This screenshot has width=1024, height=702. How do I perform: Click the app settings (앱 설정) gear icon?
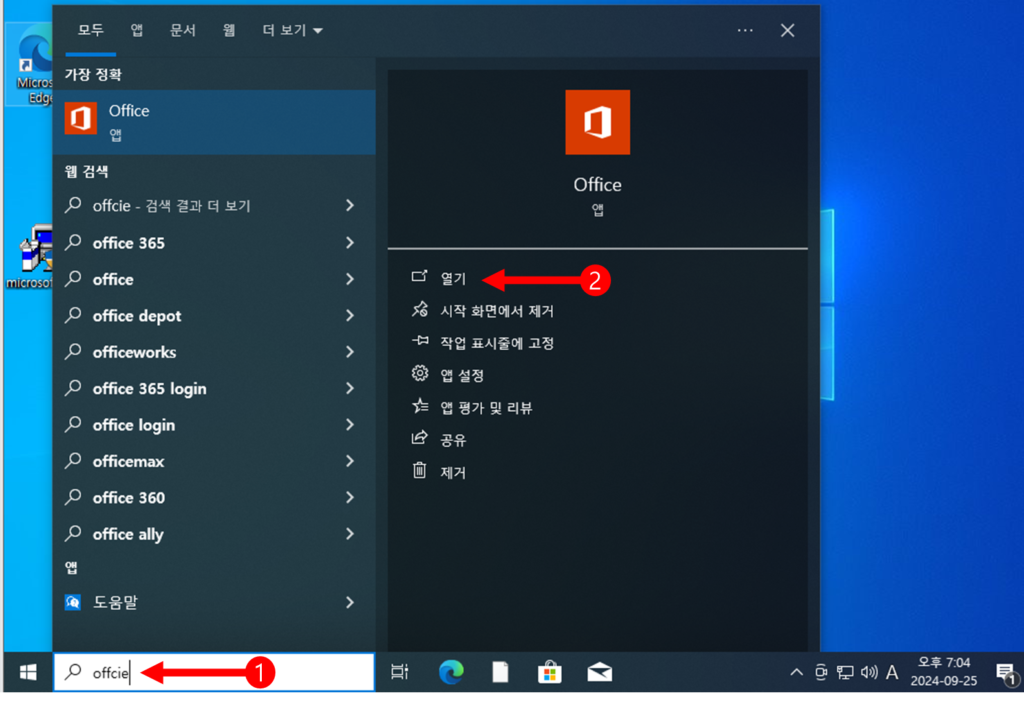419,374
